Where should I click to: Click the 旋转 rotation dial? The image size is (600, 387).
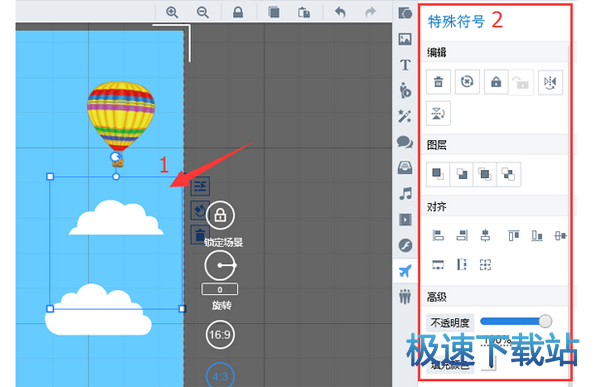220,265
